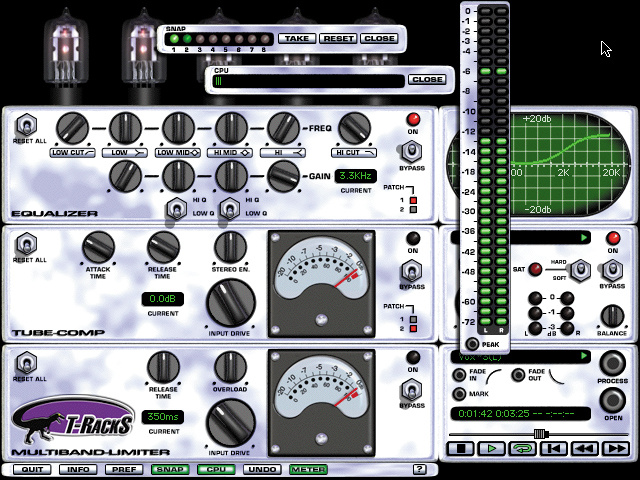Viewport: 640px width, 480px height.
Task: Select snapshot LED number 1
Action: coord(174,39)
